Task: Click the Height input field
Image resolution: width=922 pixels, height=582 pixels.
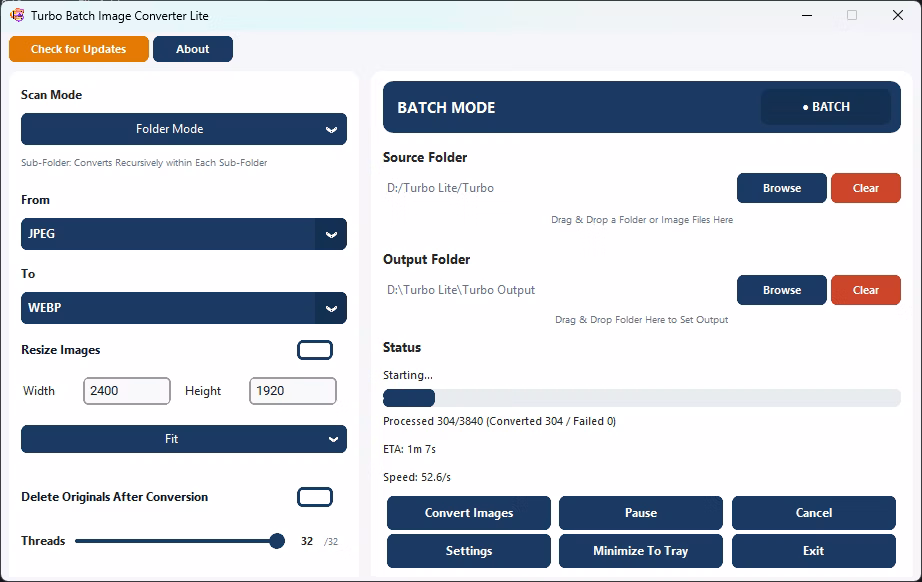Action: point(293,391)
